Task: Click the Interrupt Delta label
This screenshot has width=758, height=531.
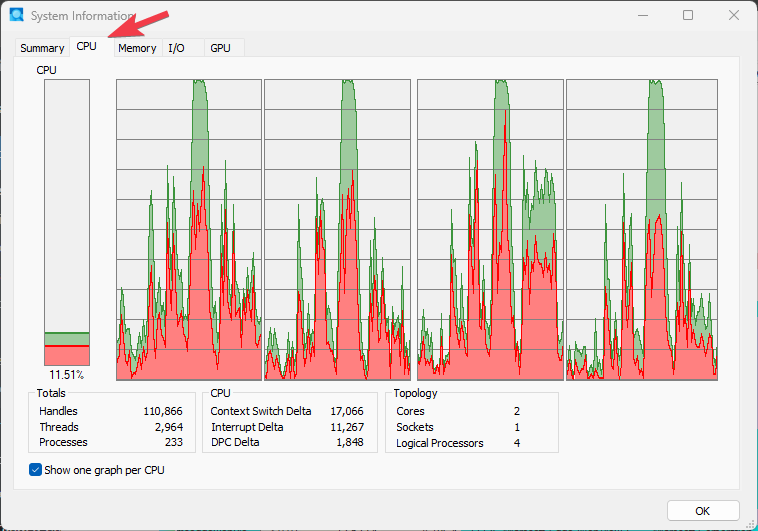Action: click(x=247, y=427)
